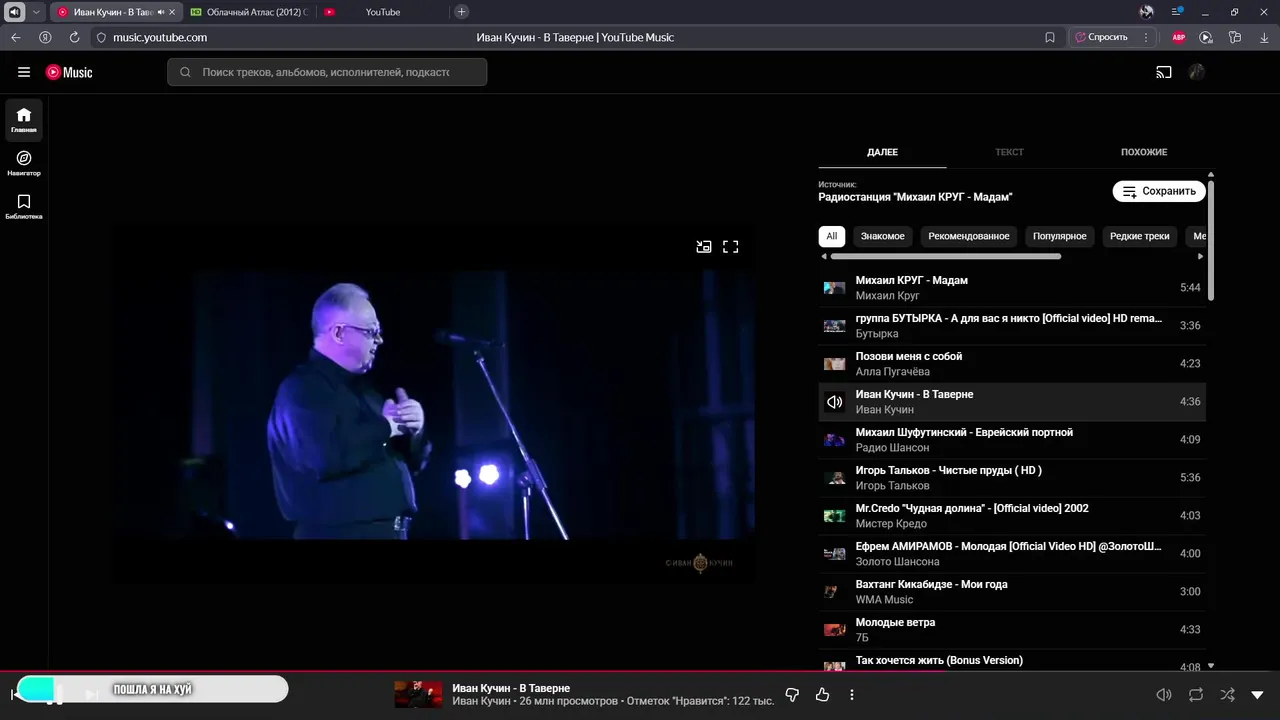1280x720 pixels.
Task: Save the queue with Сохранить button
Action: 1159,191
